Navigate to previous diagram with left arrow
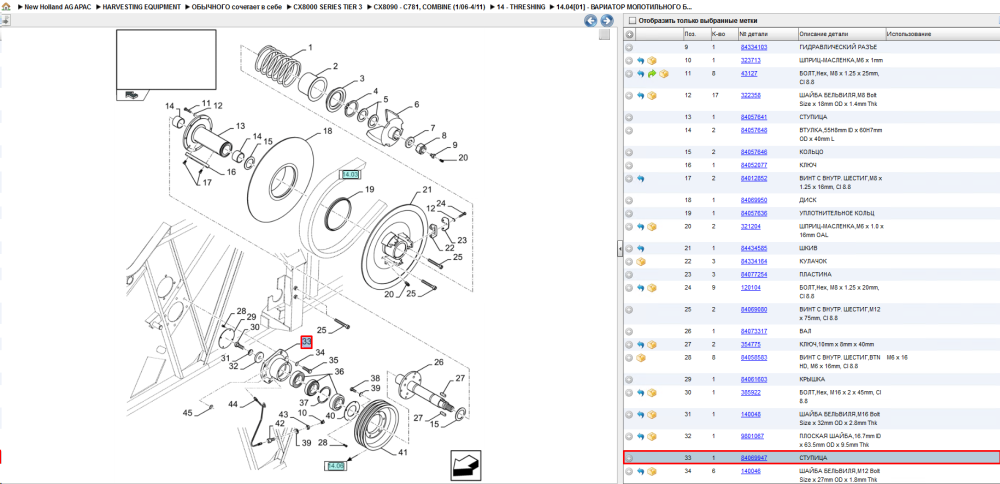This screenshot has width=1000, height=484. click(x=591, y=20)
